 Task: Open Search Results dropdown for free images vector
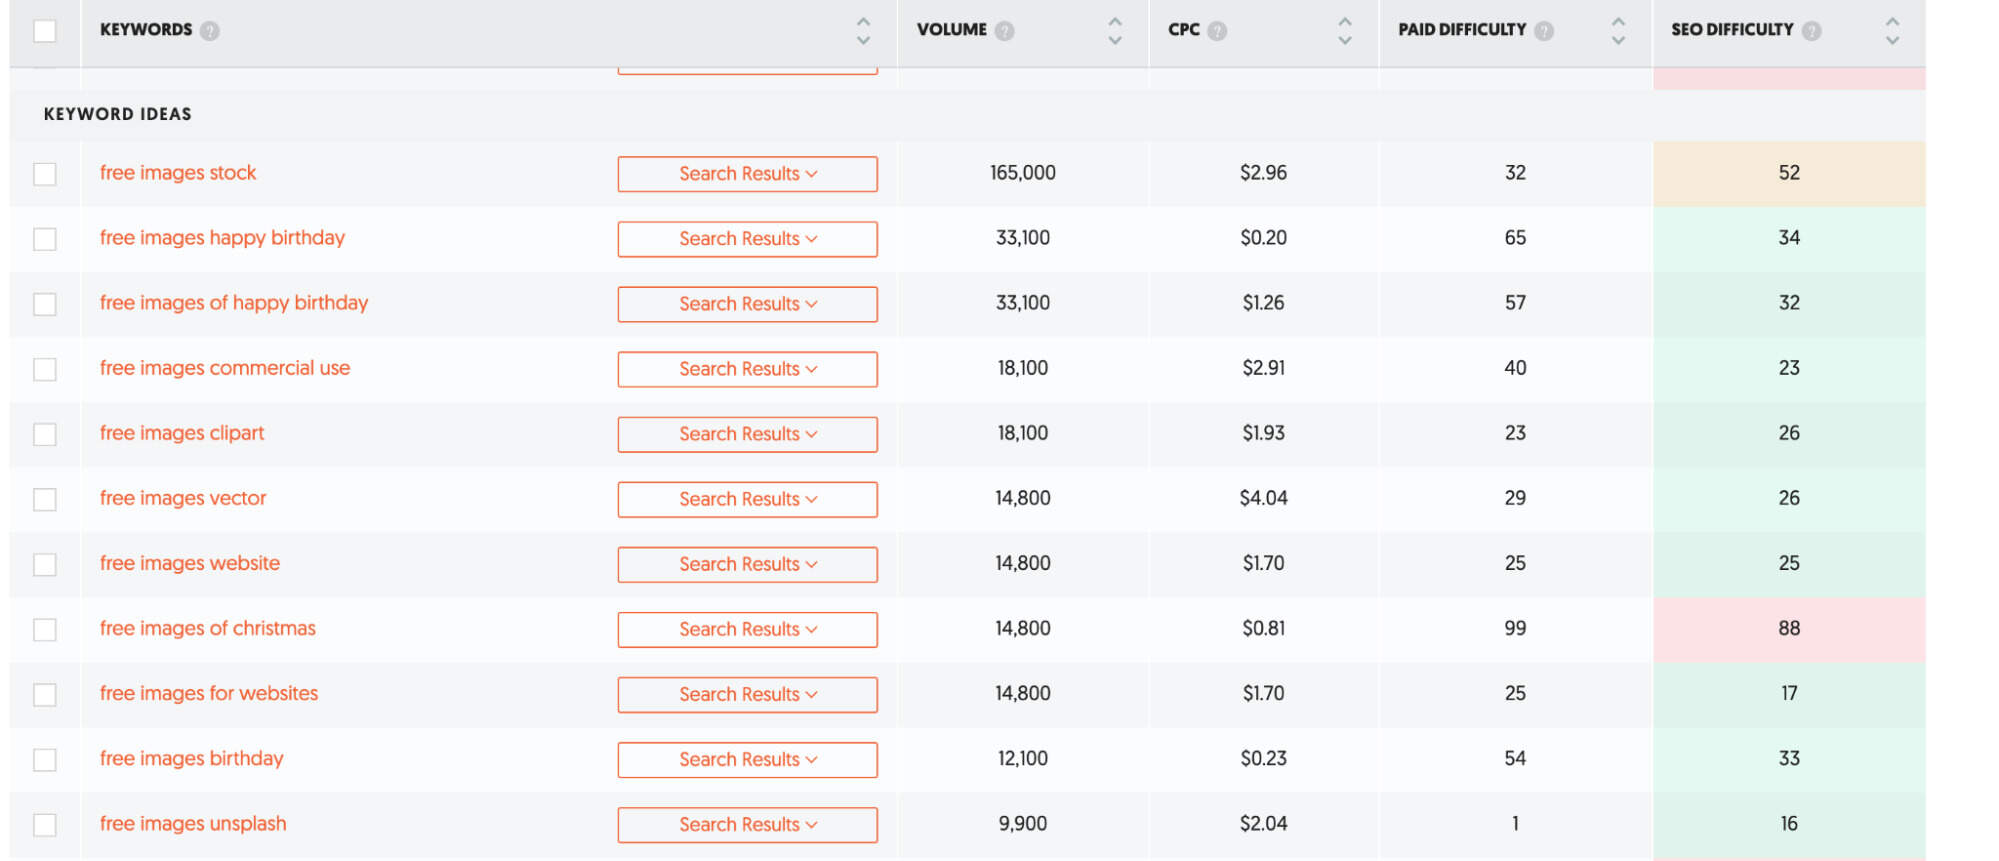pos(747,499)
